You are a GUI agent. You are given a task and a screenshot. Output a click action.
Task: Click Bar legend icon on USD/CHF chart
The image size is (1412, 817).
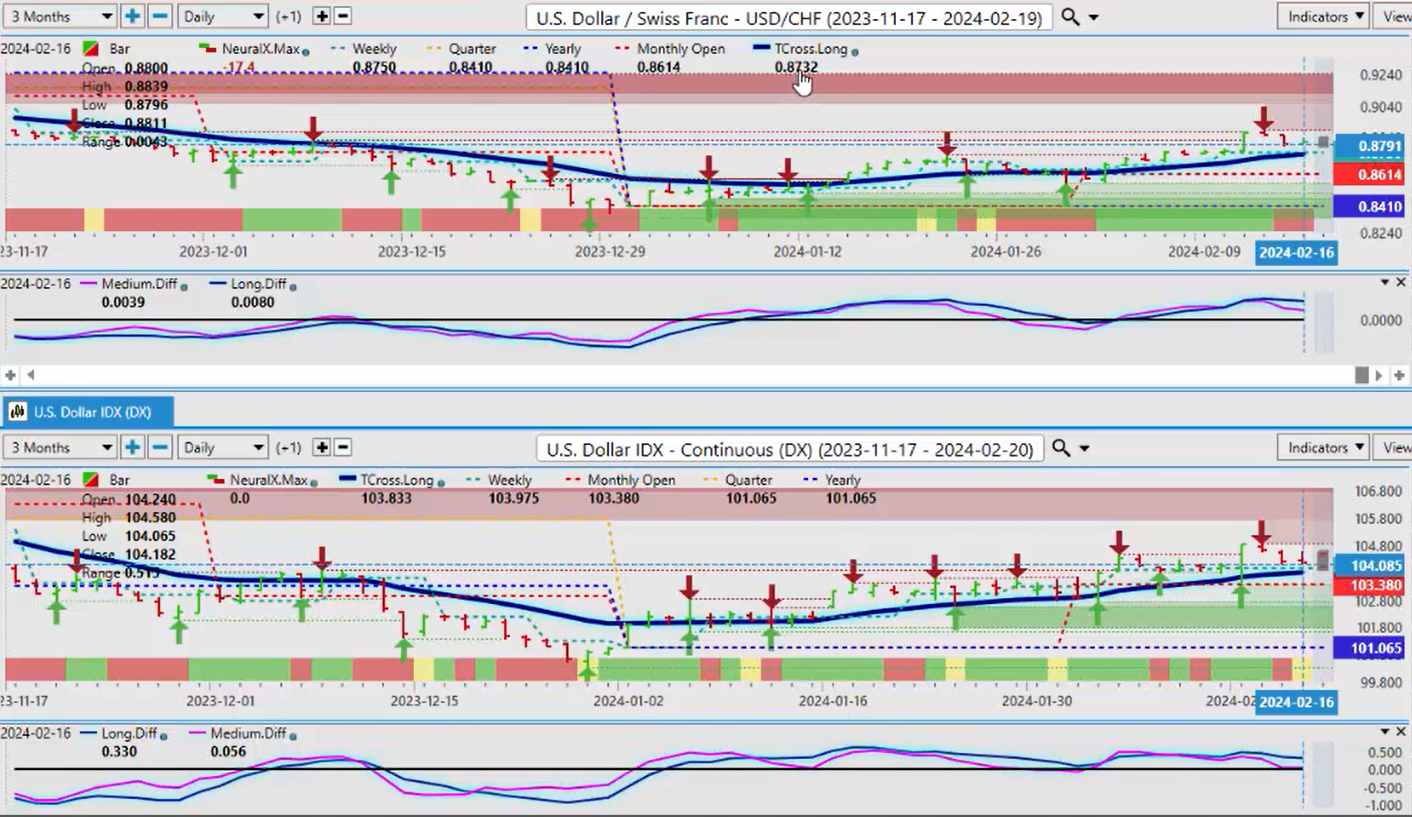pos(90,49)
